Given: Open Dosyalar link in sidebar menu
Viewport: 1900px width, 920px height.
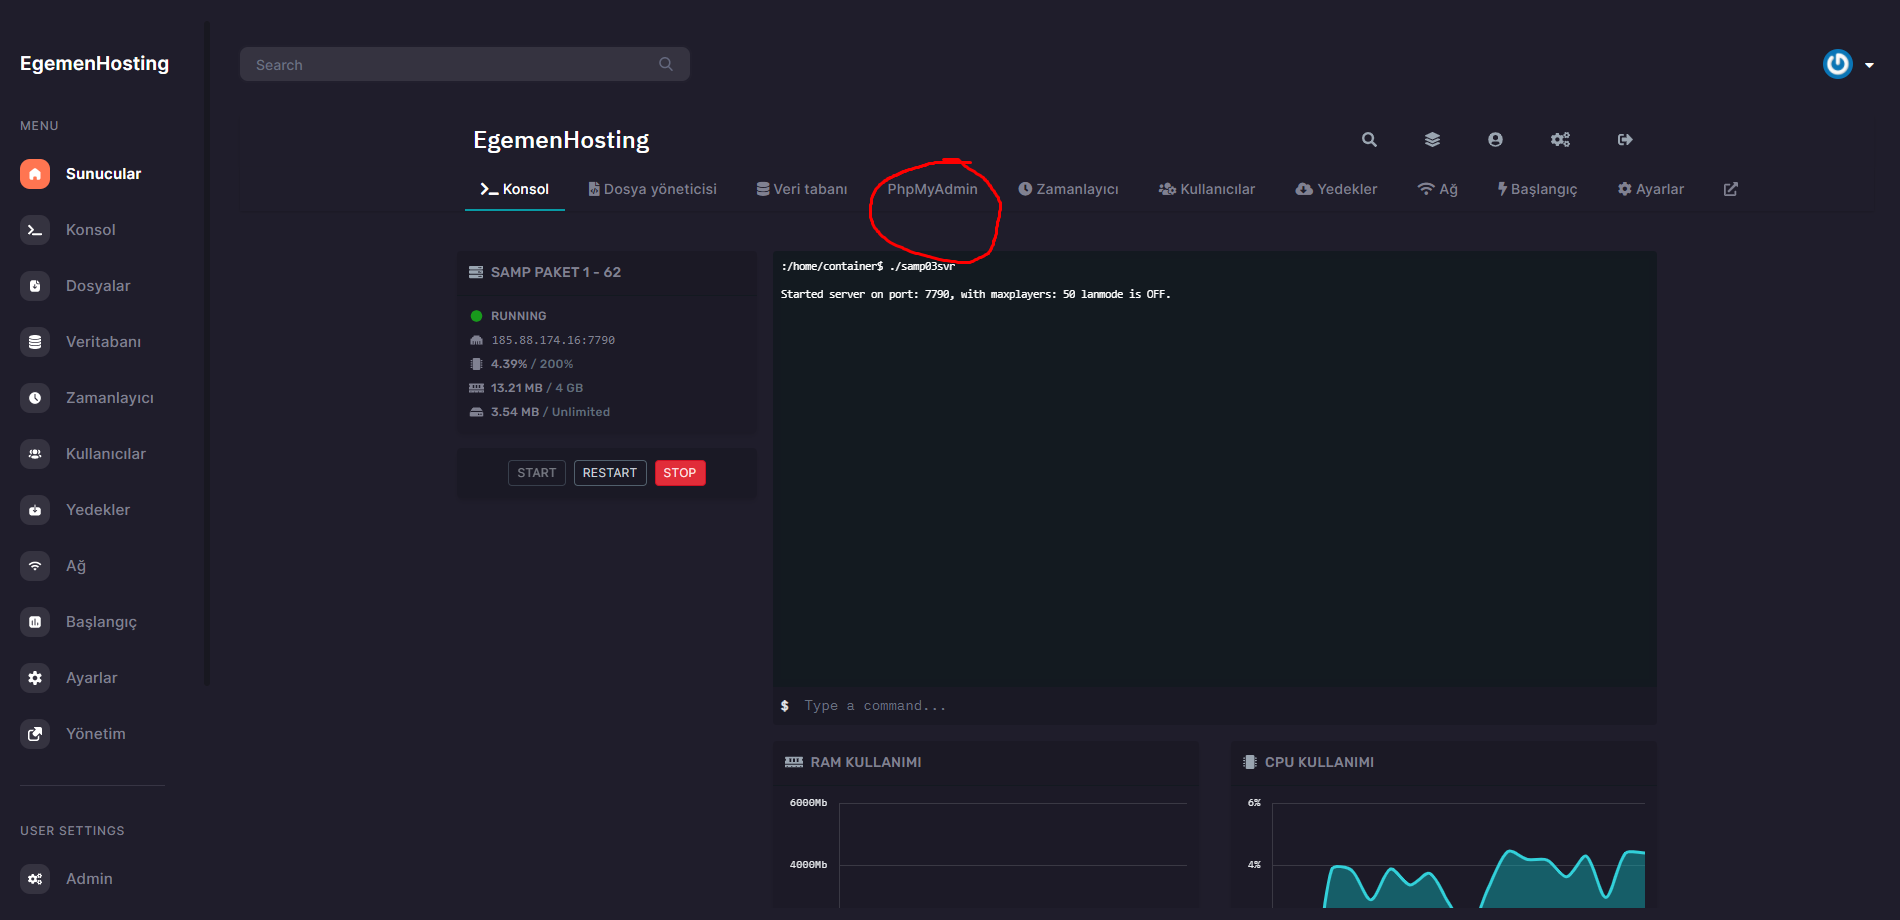Looking at the screenshot, I should pyautogui.click(x=98, y=286).
